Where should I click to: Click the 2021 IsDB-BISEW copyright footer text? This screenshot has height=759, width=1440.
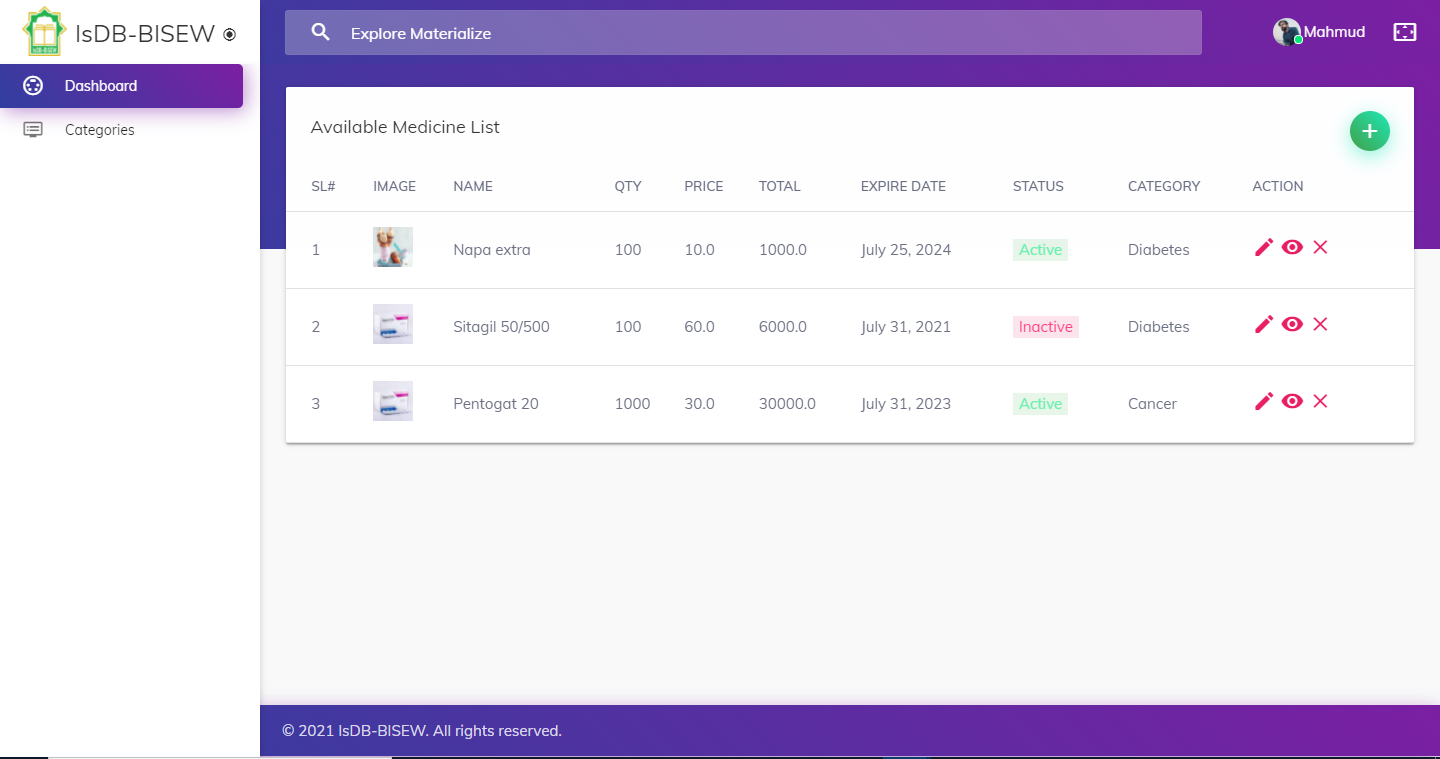(x=422, y=731)
